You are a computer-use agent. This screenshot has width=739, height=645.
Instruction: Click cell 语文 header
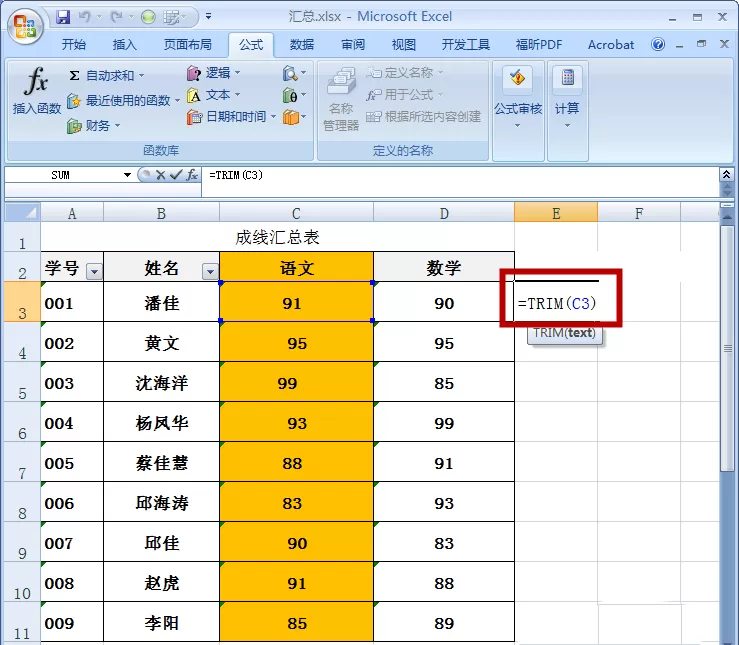click(296, 268)
